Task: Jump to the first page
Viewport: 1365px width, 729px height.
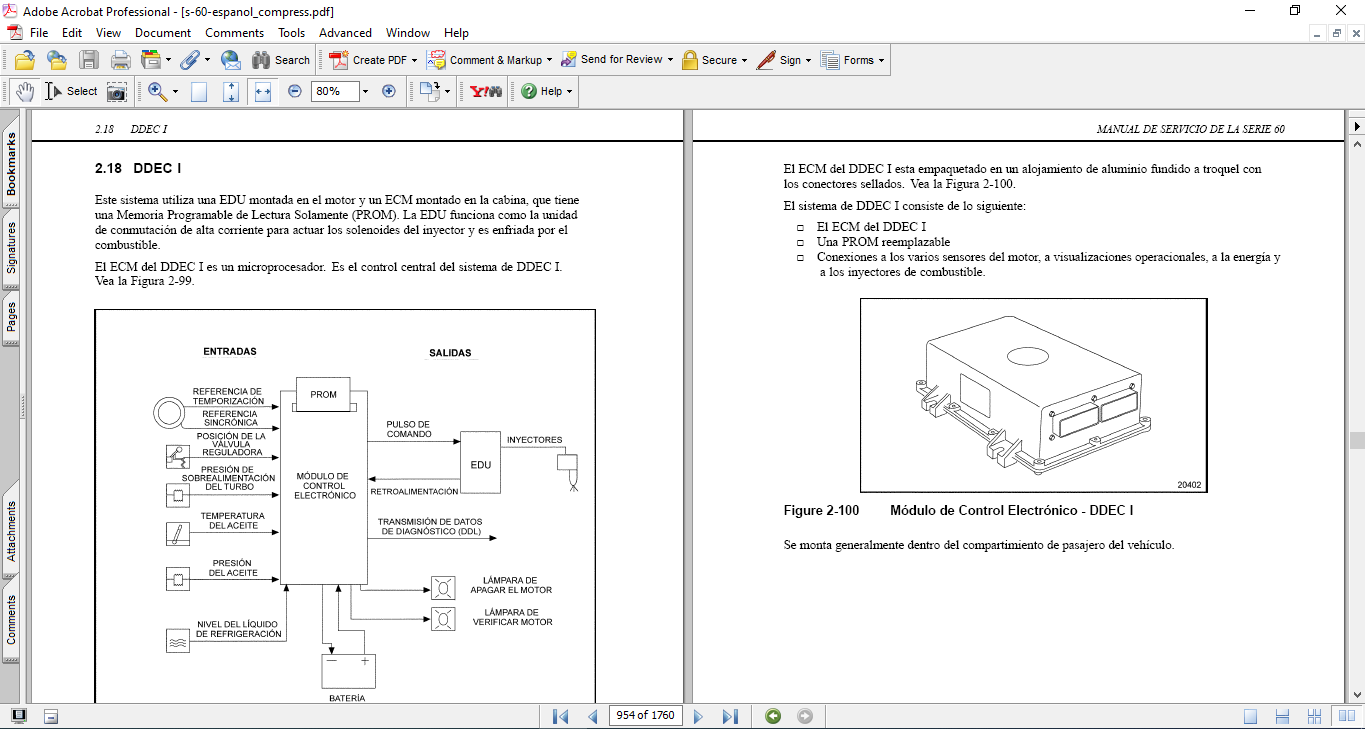Action: [x=561, y=716]
